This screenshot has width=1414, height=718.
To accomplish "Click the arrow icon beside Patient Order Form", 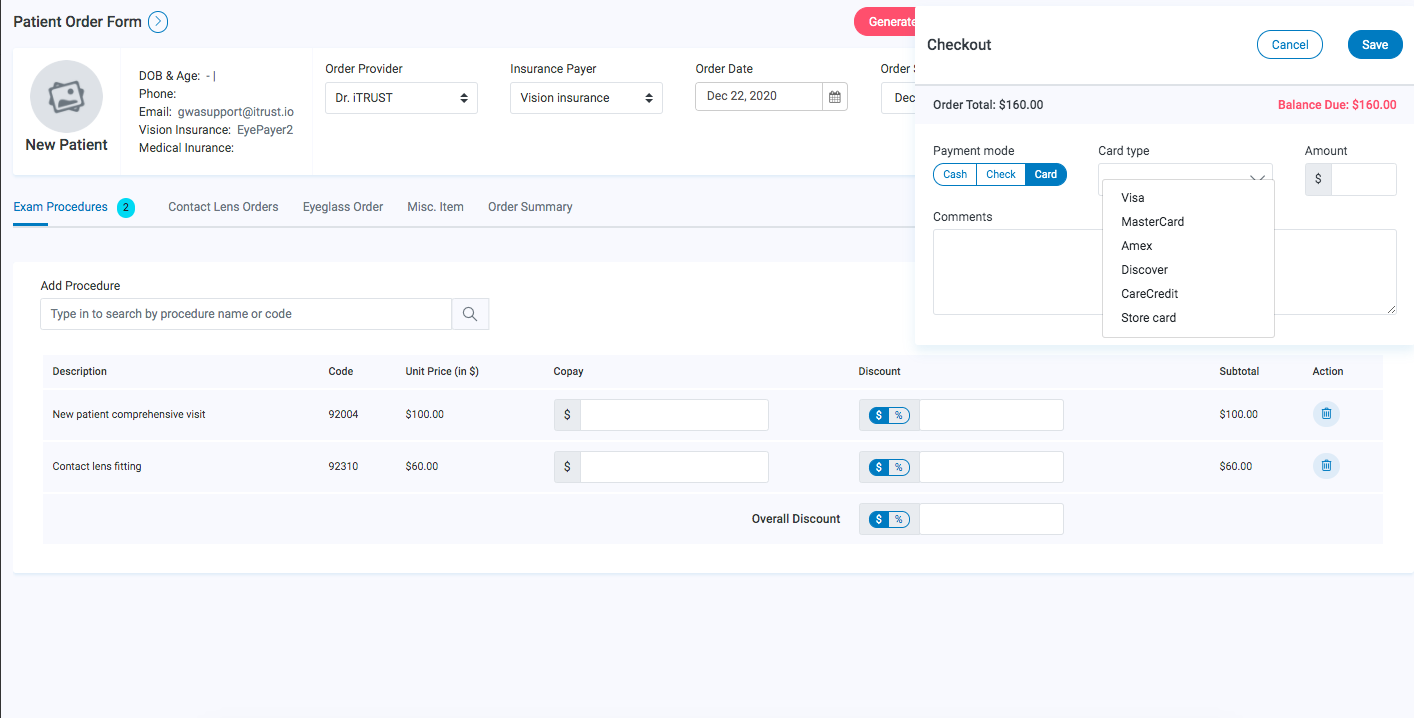I will pos(158,21).
